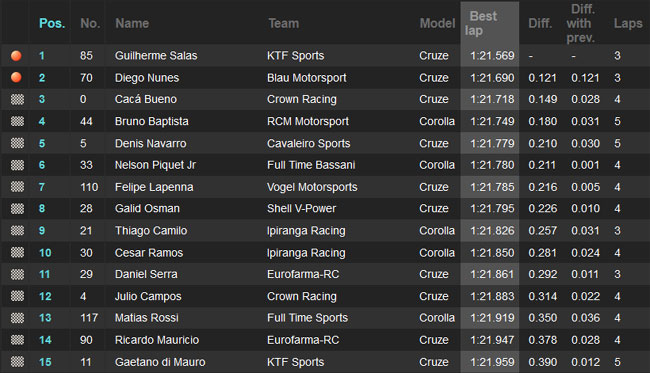The image size is (650, 373).
Task: Select the Felipe Lapenna driver name
Action: [x=154, y=187]
